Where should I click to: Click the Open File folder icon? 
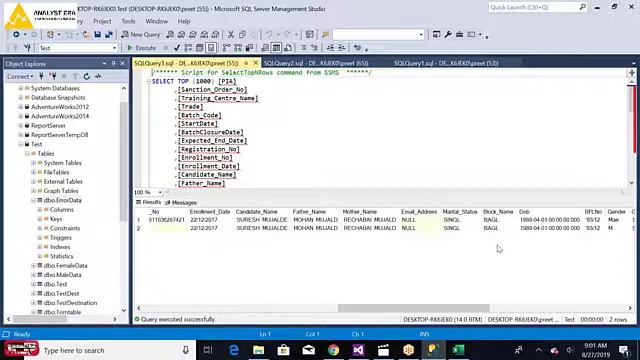[x=86, y=35]
